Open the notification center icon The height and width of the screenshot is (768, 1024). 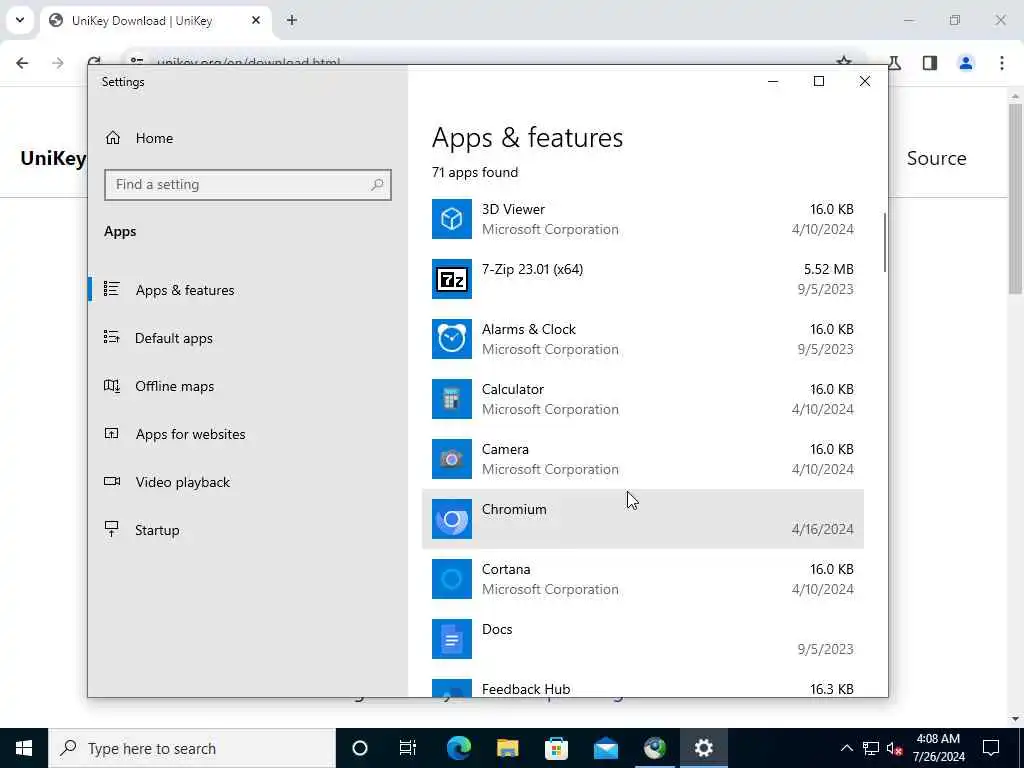click(991, 748)
